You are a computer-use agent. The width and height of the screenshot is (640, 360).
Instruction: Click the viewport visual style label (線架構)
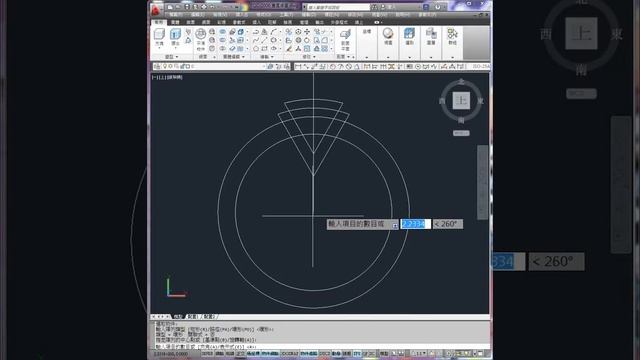tap(175, 77)
